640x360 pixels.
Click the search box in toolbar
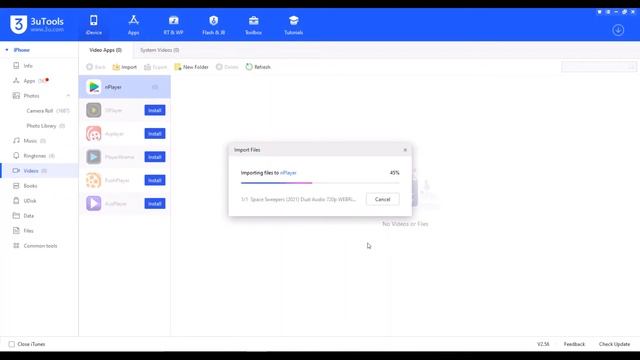click(598, 67)
